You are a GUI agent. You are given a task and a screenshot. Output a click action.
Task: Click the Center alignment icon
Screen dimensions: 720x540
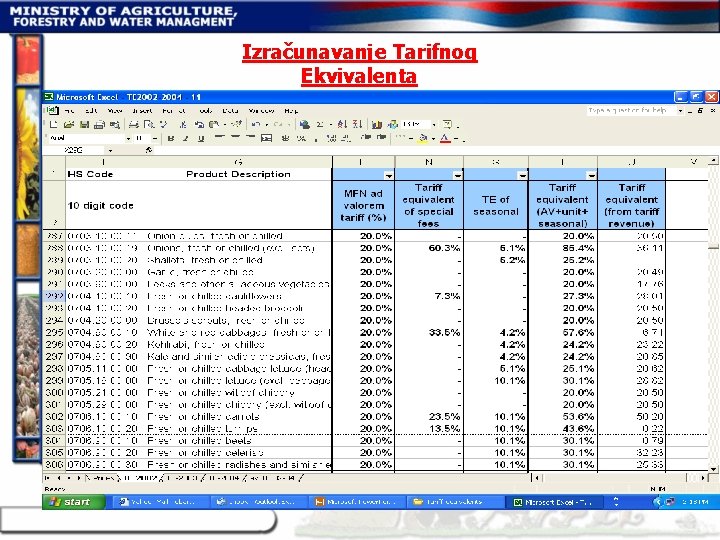pyautogui.click(x=235, y=138)
